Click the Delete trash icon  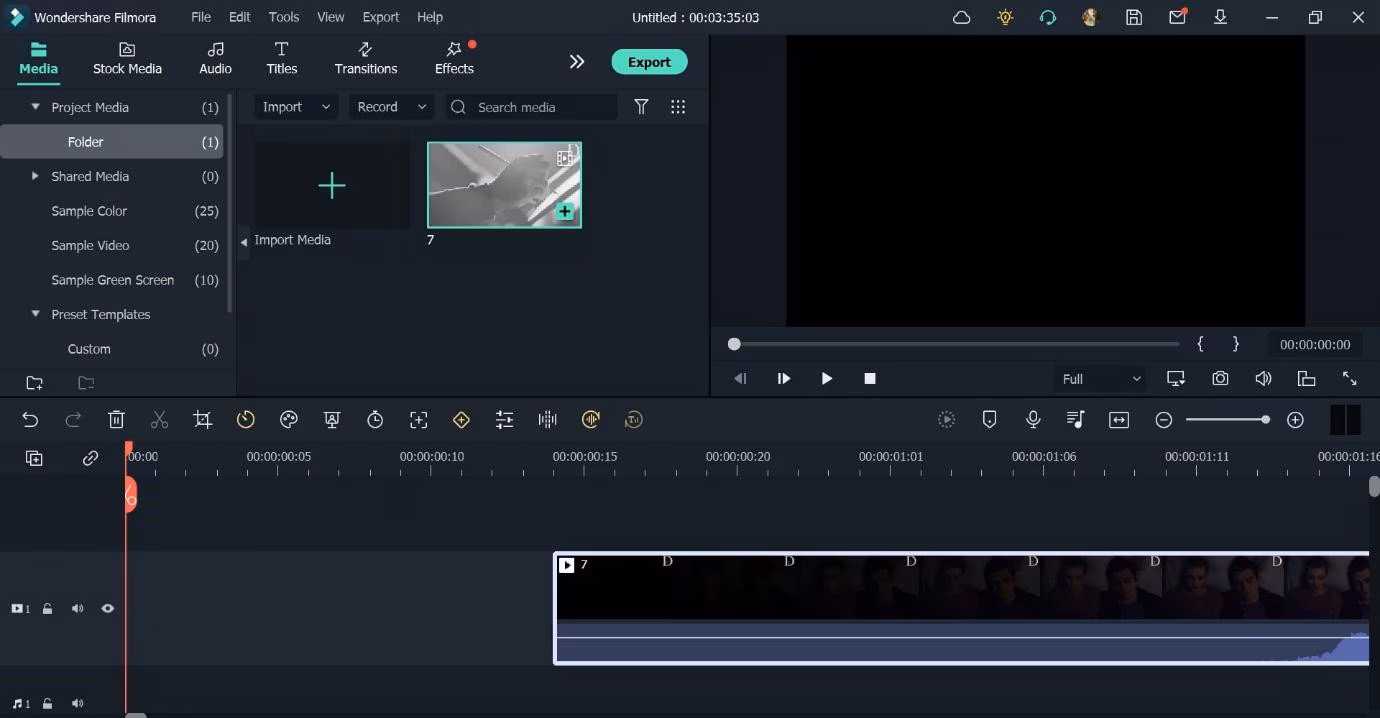click(x=116, y=420)
